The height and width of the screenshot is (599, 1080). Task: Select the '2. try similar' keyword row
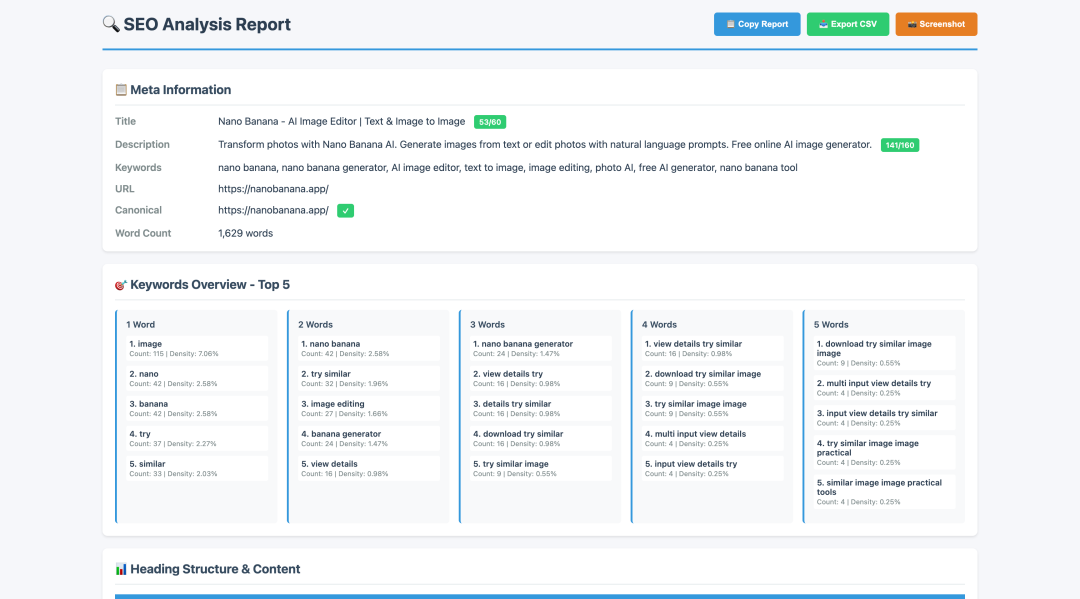point(368,379)
